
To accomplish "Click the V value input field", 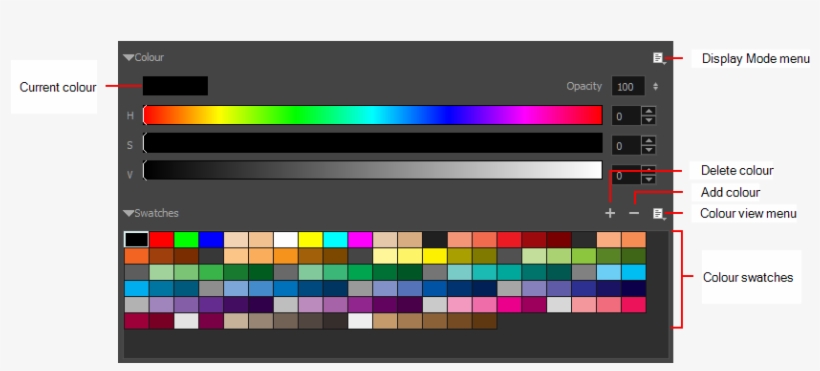I will click(626, 175).
